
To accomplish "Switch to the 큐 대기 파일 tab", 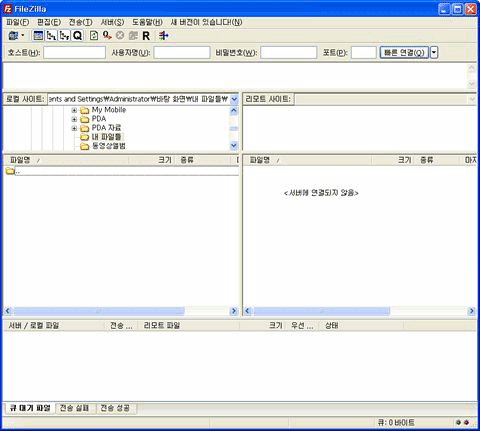I will [x=30, y=408].
